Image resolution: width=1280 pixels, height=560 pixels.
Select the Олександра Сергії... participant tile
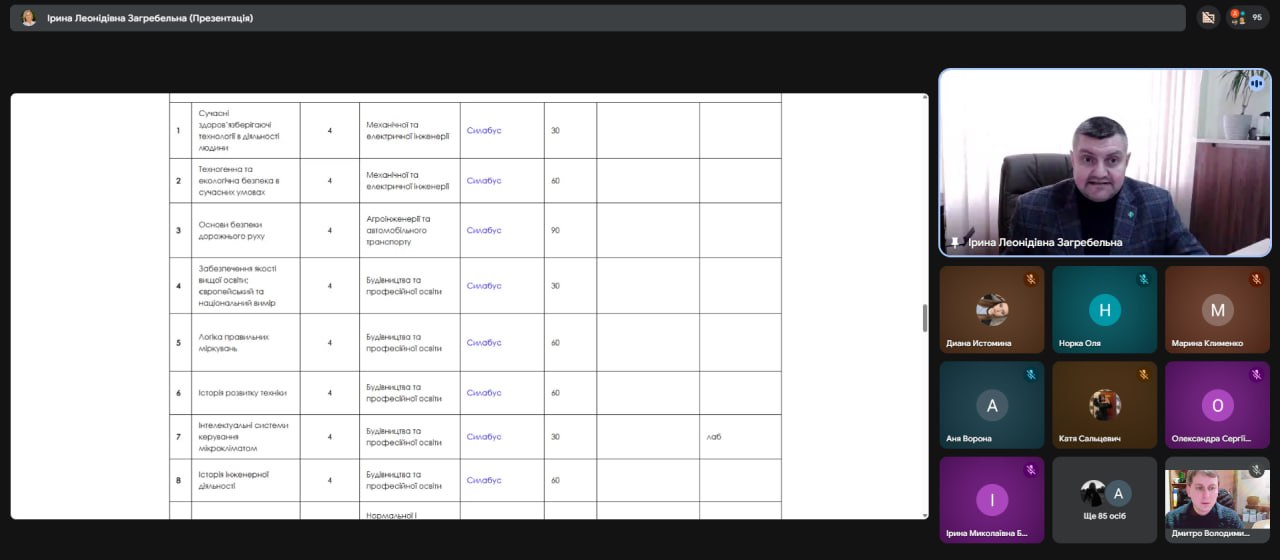pyautogui.click(x=1217, y=405)
